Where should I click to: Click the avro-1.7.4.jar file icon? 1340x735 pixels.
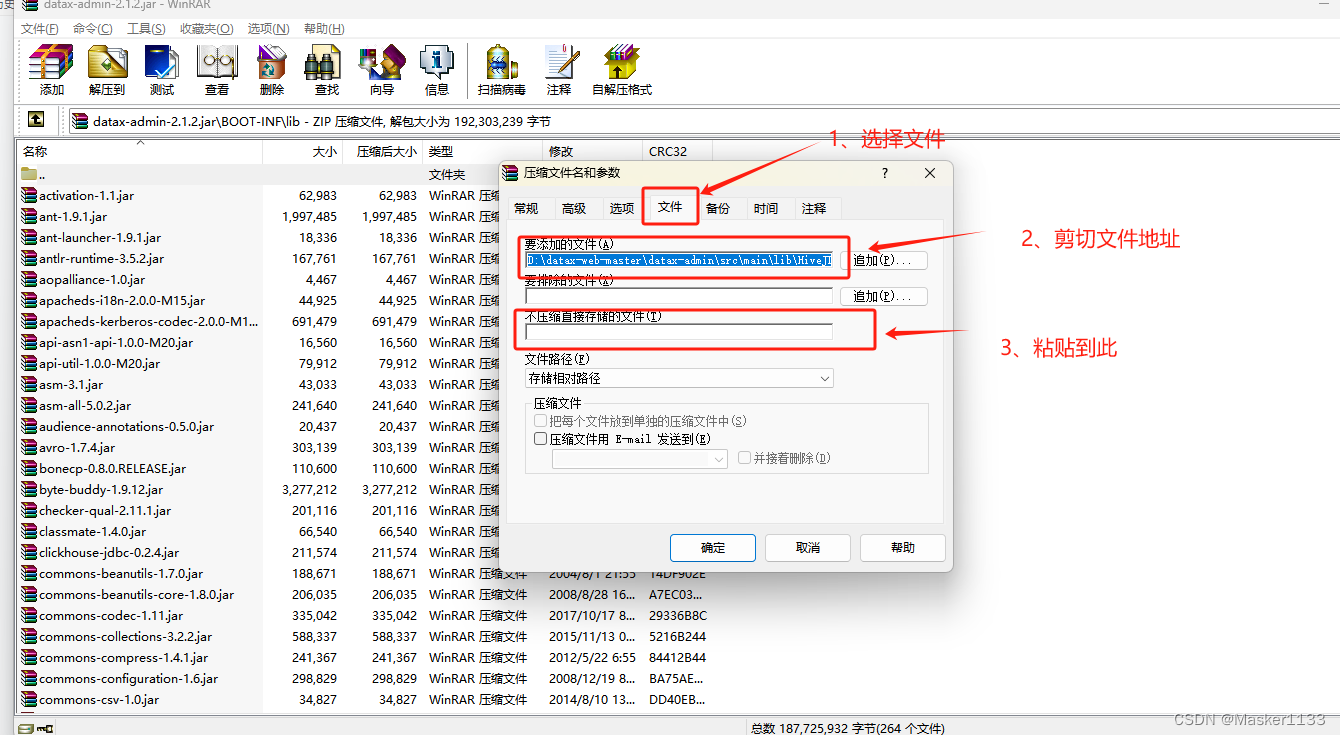point(29,448)
